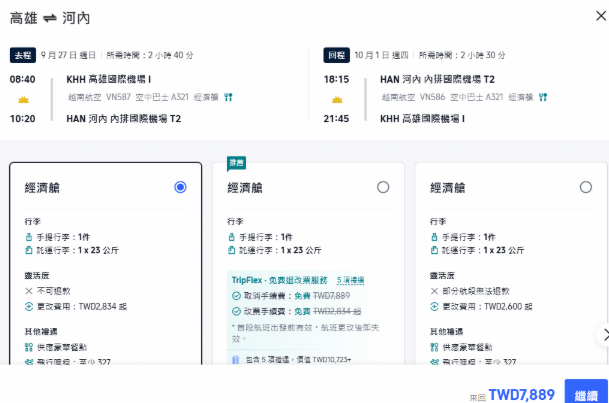This screenshot has height=403, width=609.
Task: Click the round-trip TWD7,889 total price
Action: 521,395
